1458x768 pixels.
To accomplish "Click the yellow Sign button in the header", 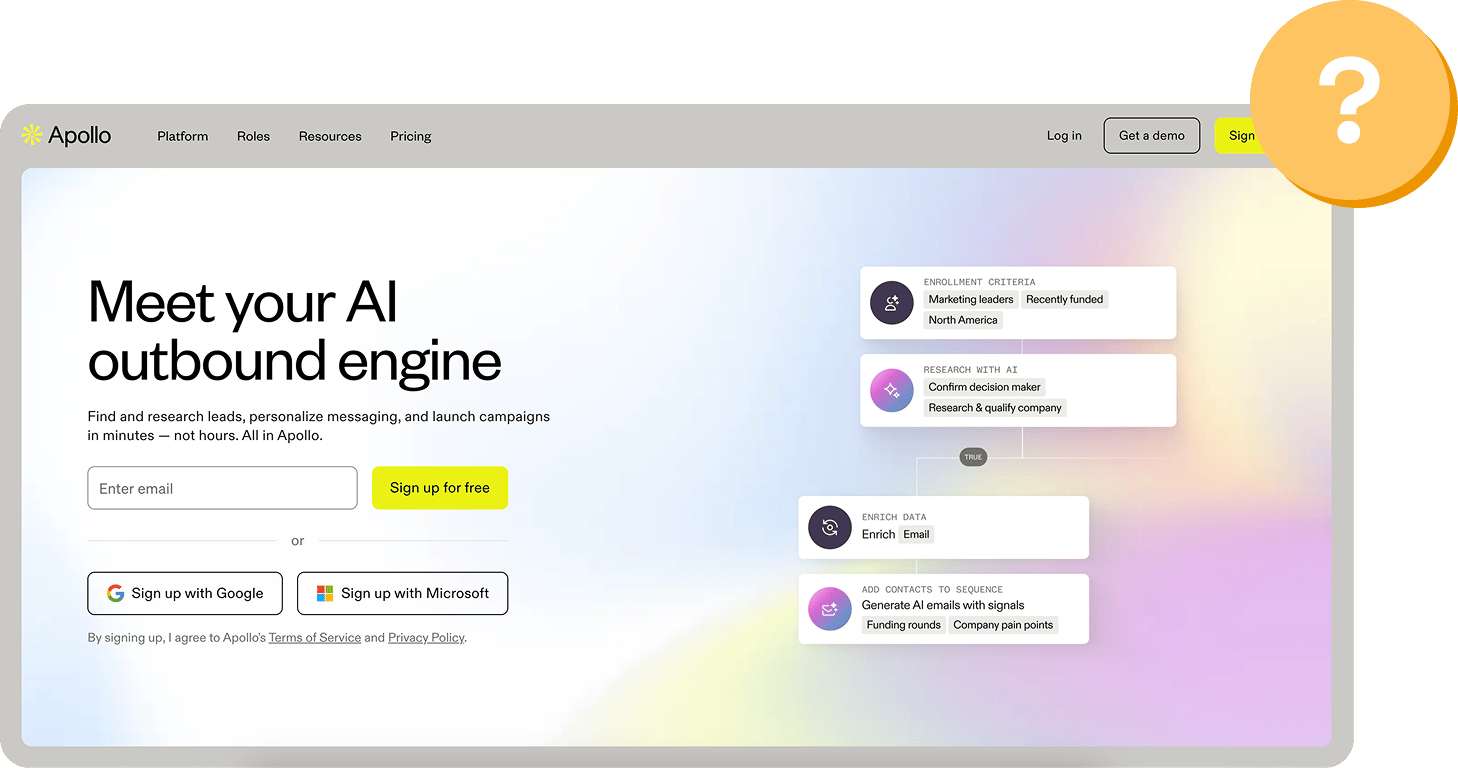I will 1240,136.
